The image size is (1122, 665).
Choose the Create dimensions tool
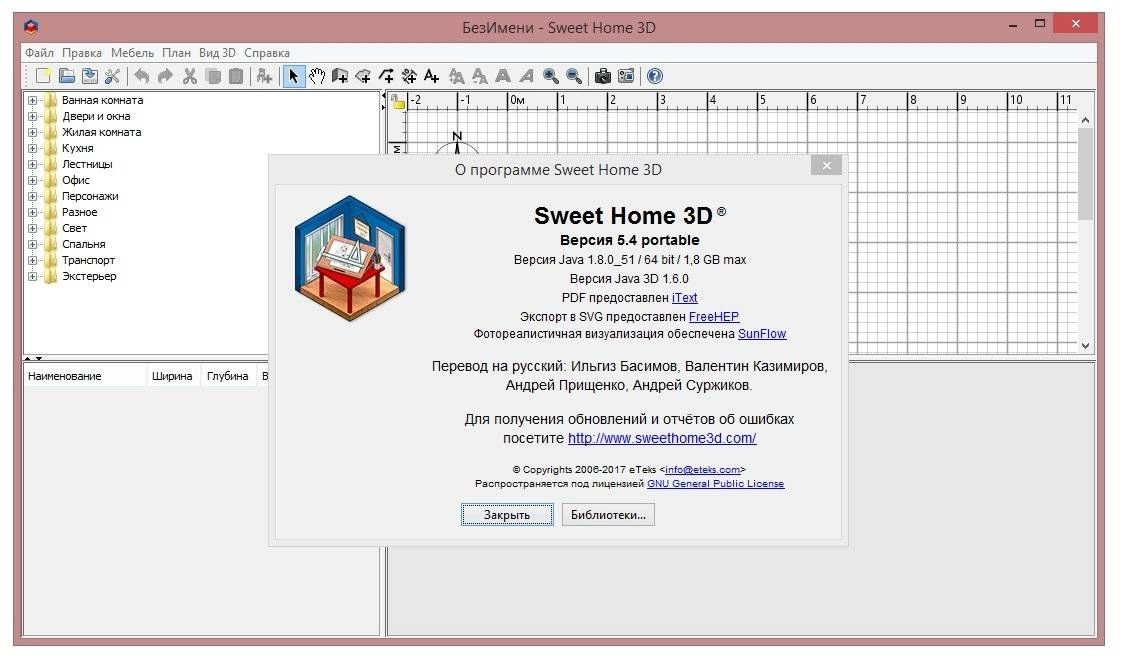[x=409, y=76]
